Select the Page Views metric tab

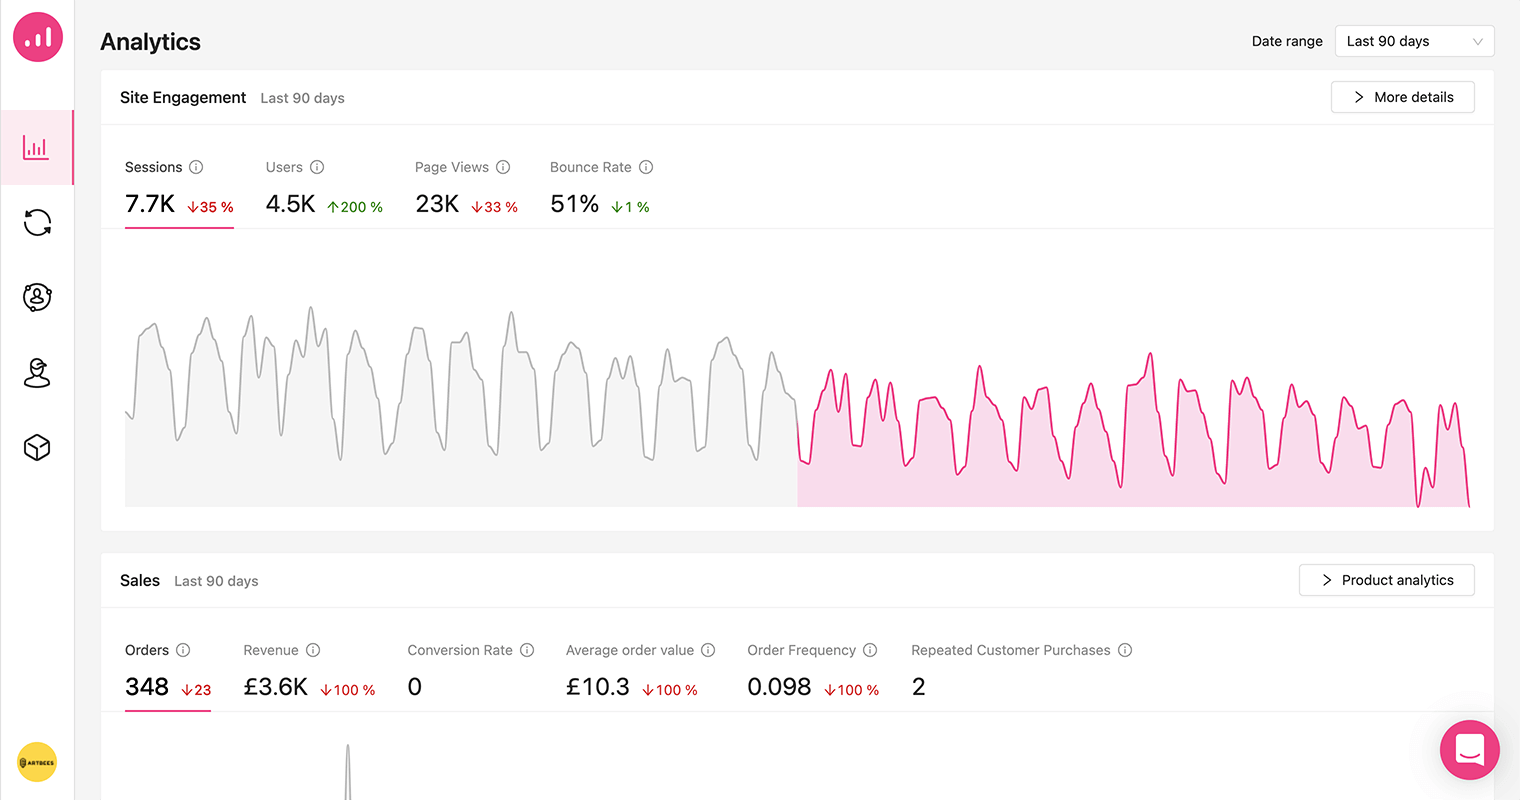pos(466,188)
